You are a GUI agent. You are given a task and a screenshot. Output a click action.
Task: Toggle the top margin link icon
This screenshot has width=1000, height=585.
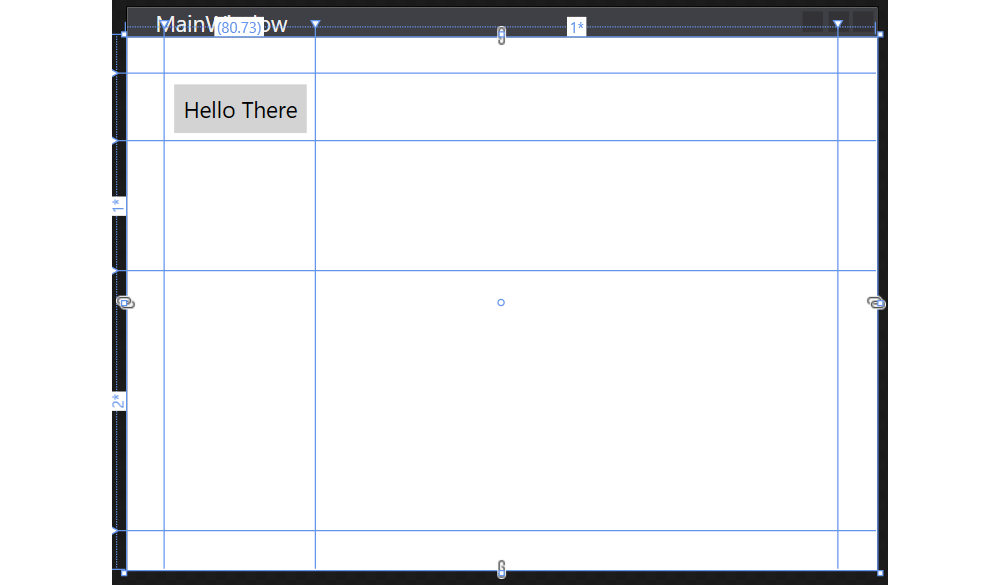[x=501, y=36]
